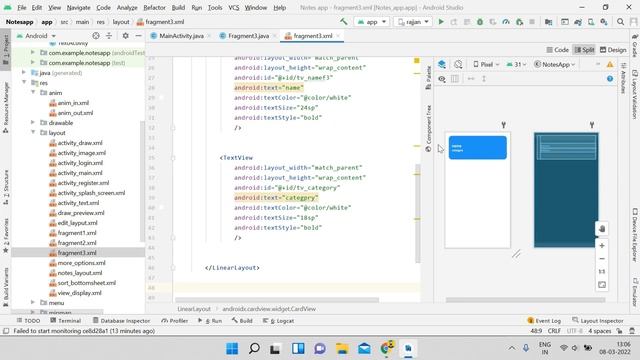Switch editor to Design view
The width and height of the screenshot is (640, 360).
click(613, 50)
